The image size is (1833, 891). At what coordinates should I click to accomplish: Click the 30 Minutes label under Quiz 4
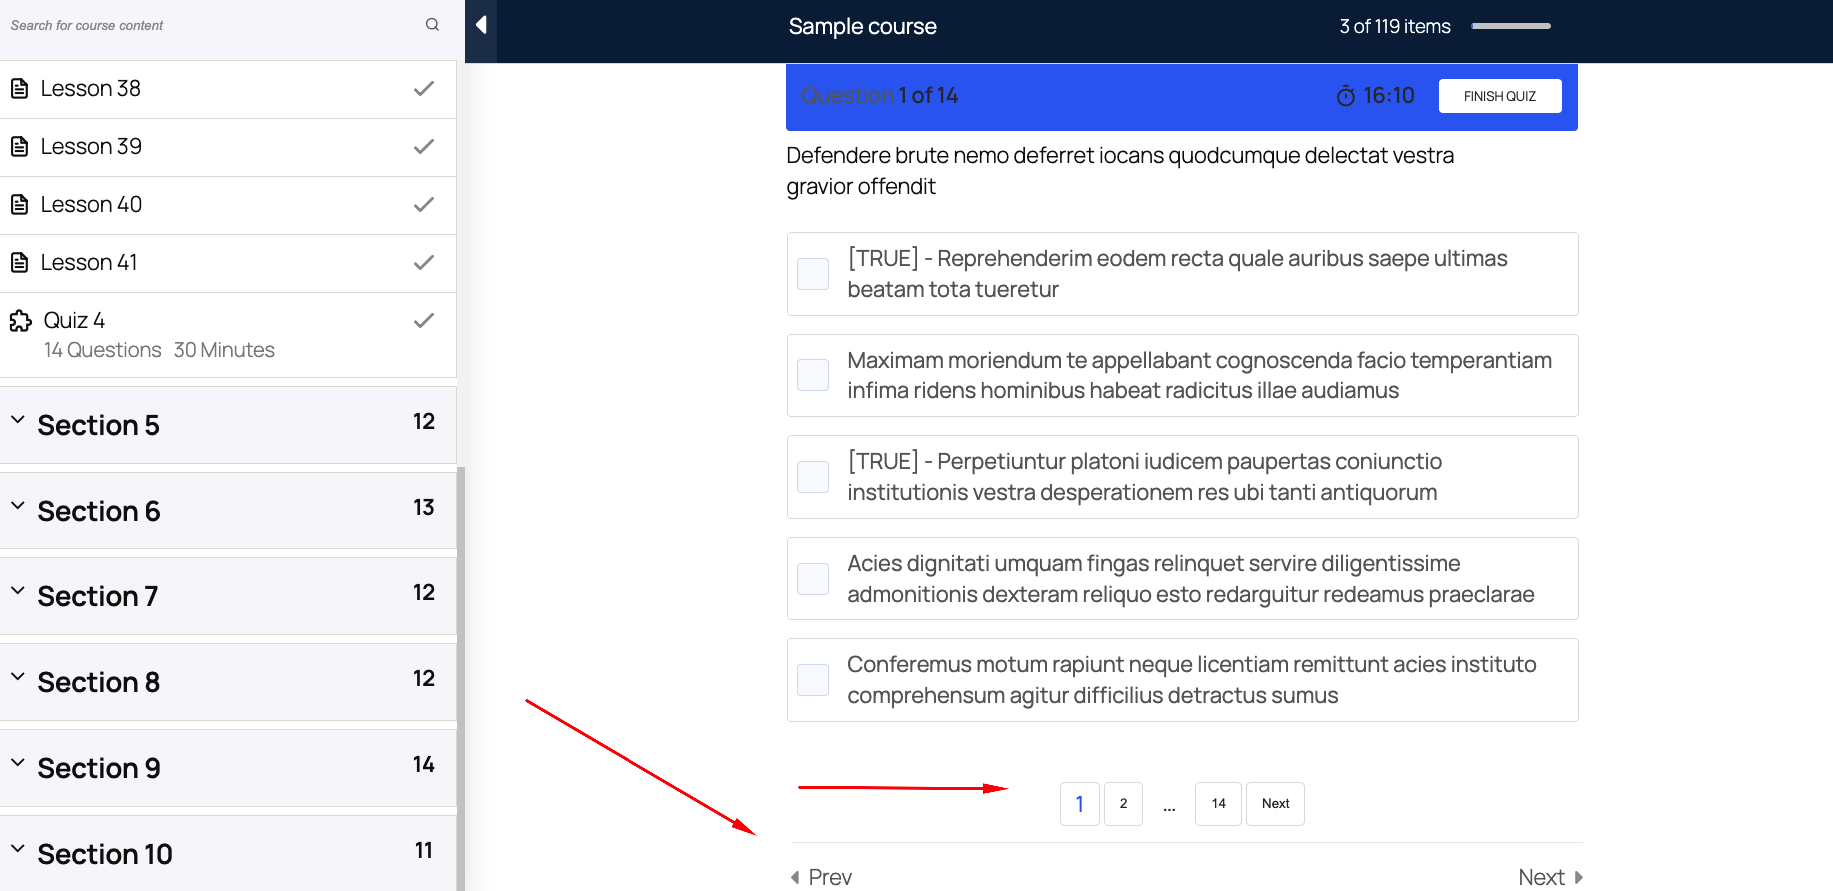(224, 350)
